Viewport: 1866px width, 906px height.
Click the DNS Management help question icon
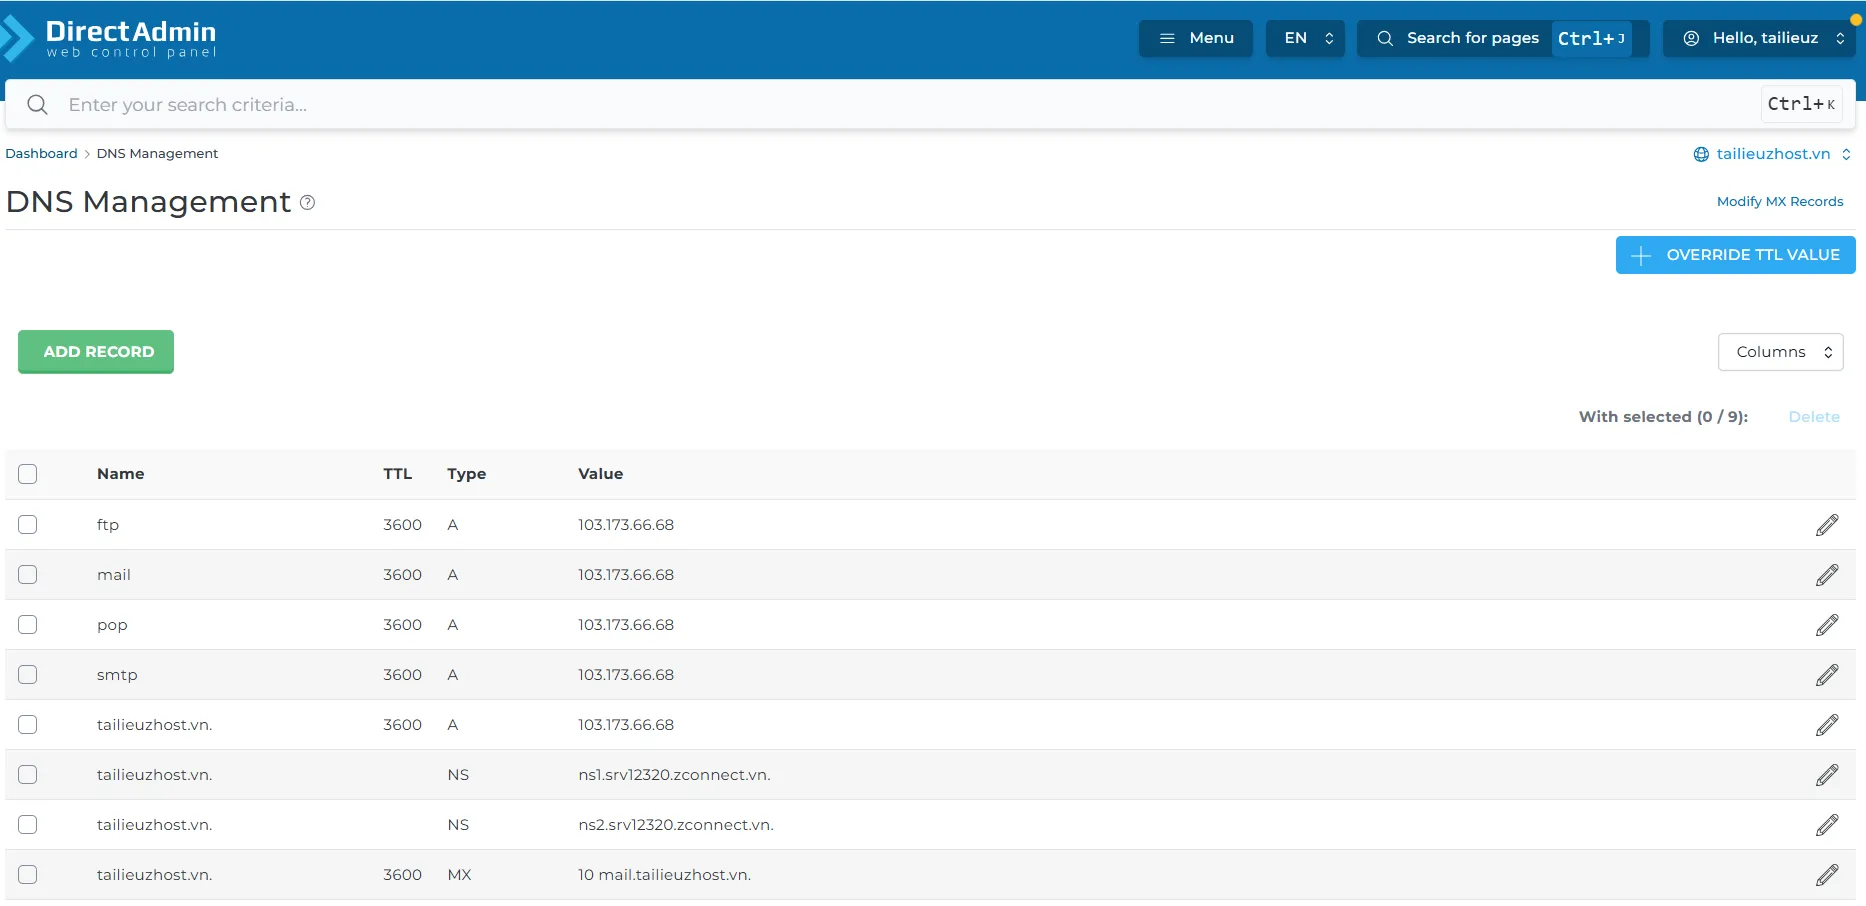(308, 203)
